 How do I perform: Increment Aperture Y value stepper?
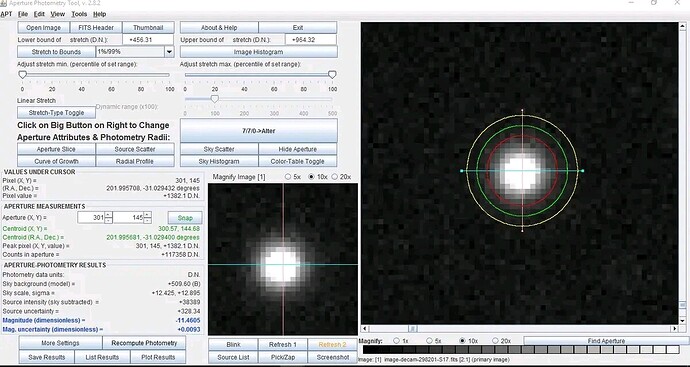click(147, 215)
